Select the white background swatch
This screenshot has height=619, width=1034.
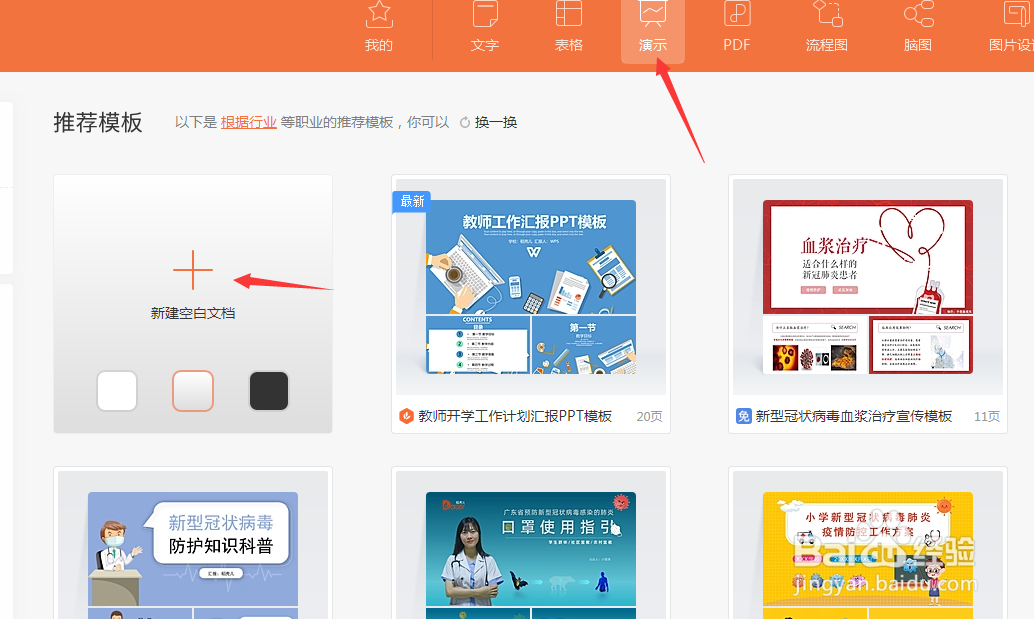click(x=116, y=391)
